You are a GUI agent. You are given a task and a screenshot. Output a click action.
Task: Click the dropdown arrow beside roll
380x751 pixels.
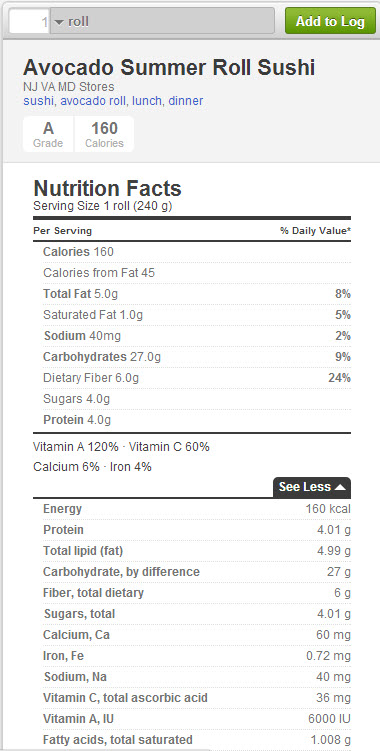59,22
